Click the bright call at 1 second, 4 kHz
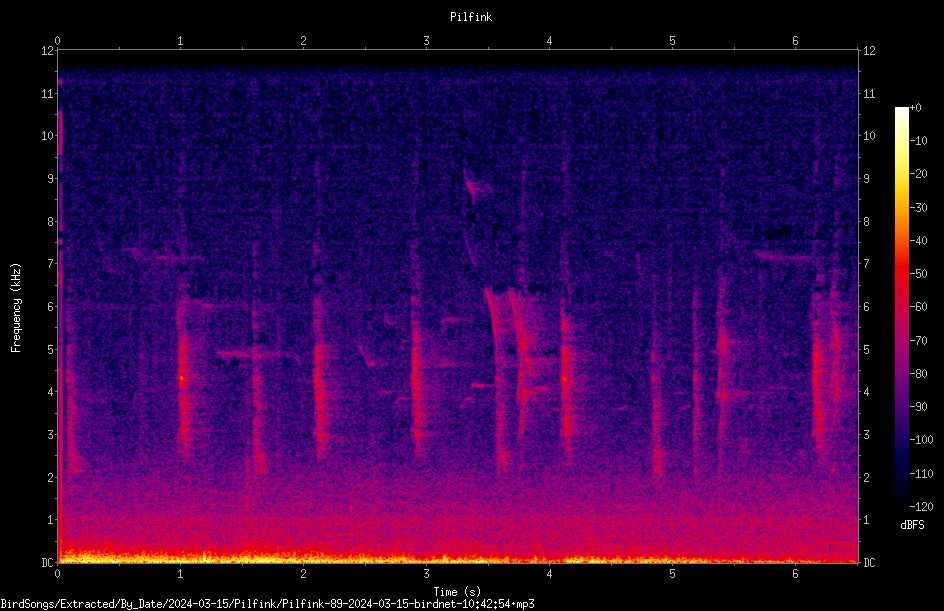 (x=182, y=378)
